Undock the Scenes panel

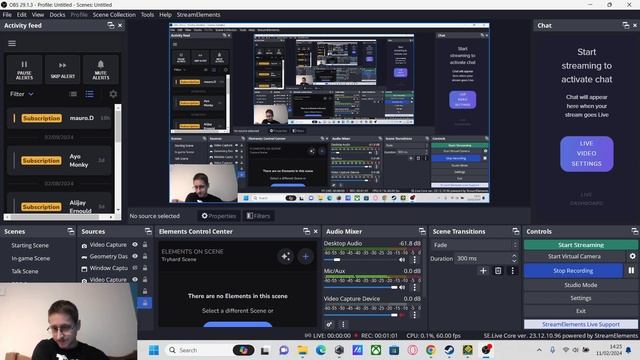[x=71, y=231]
